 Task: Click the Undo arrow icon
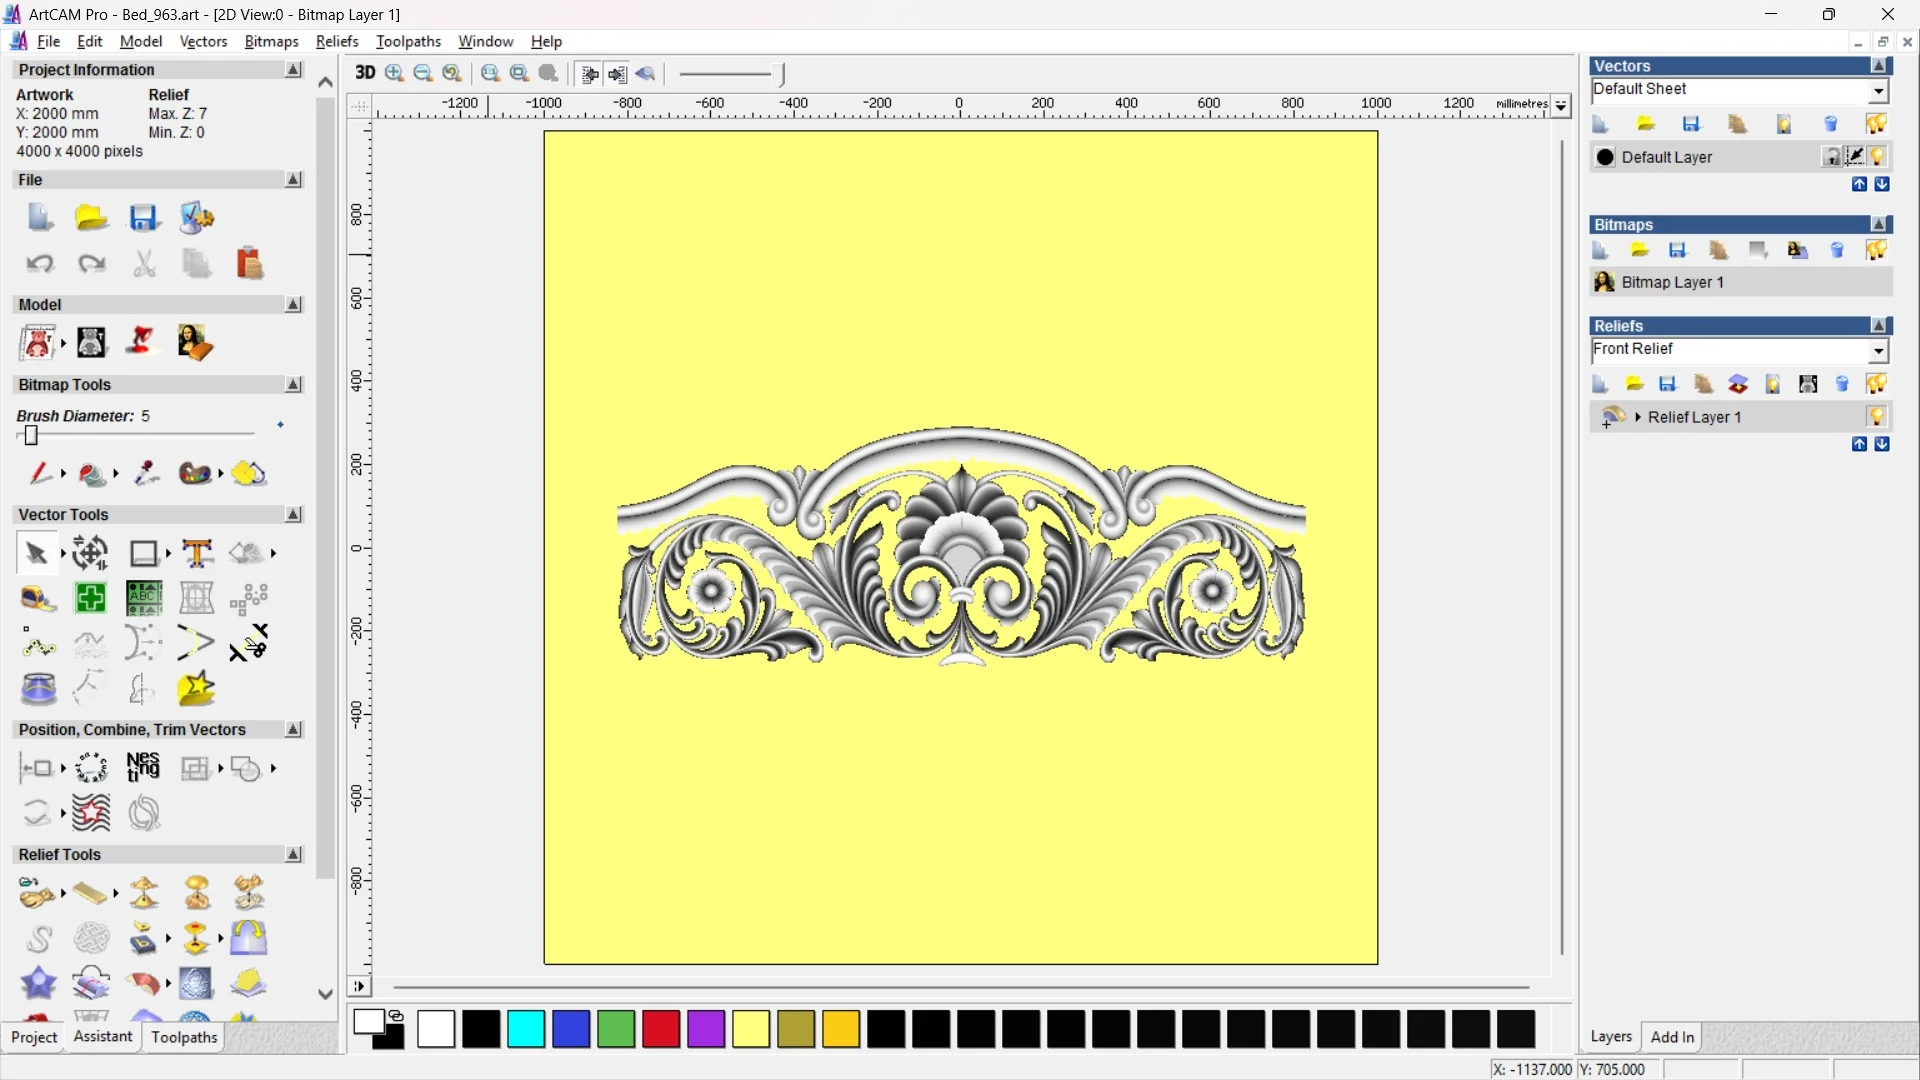(x=40, y=263)
